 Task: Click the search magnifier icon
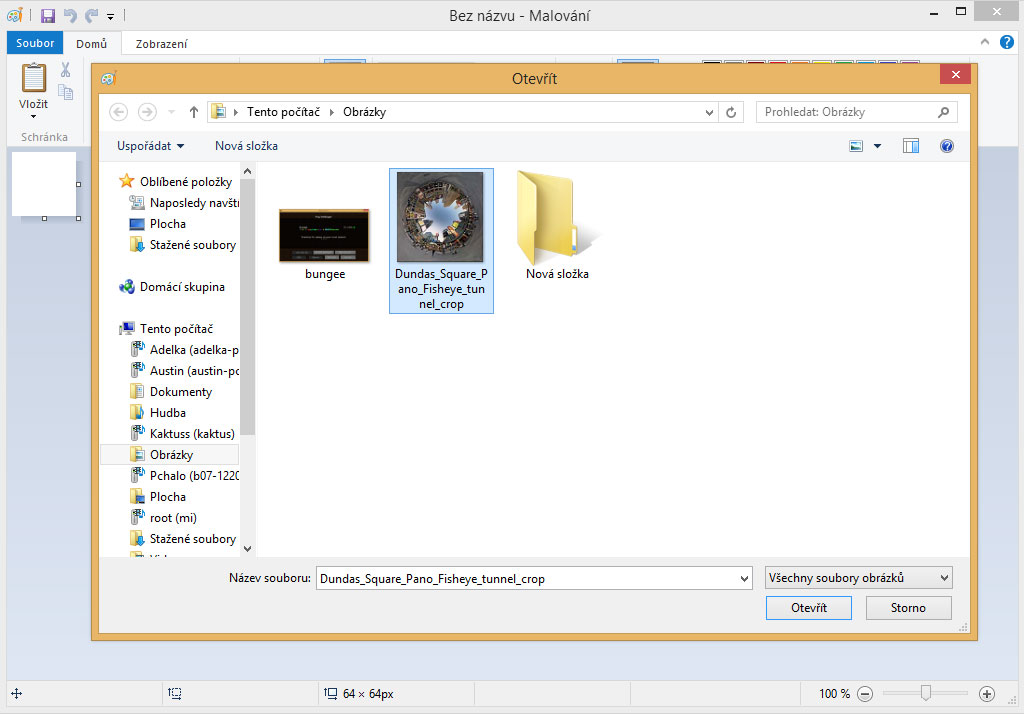pyautogui.click(x=944, y=112)
